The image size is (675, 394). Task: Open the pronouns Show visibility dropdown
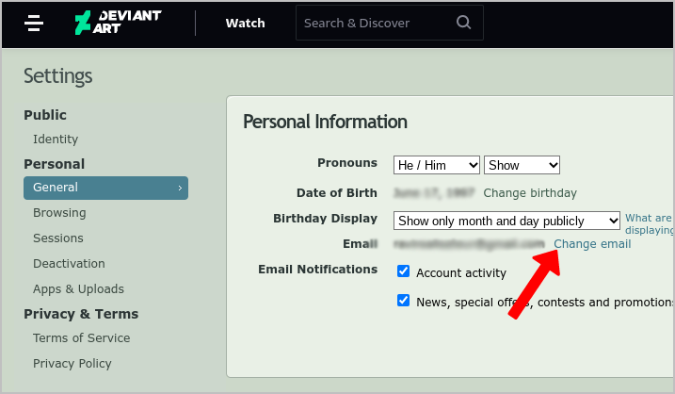522,165
